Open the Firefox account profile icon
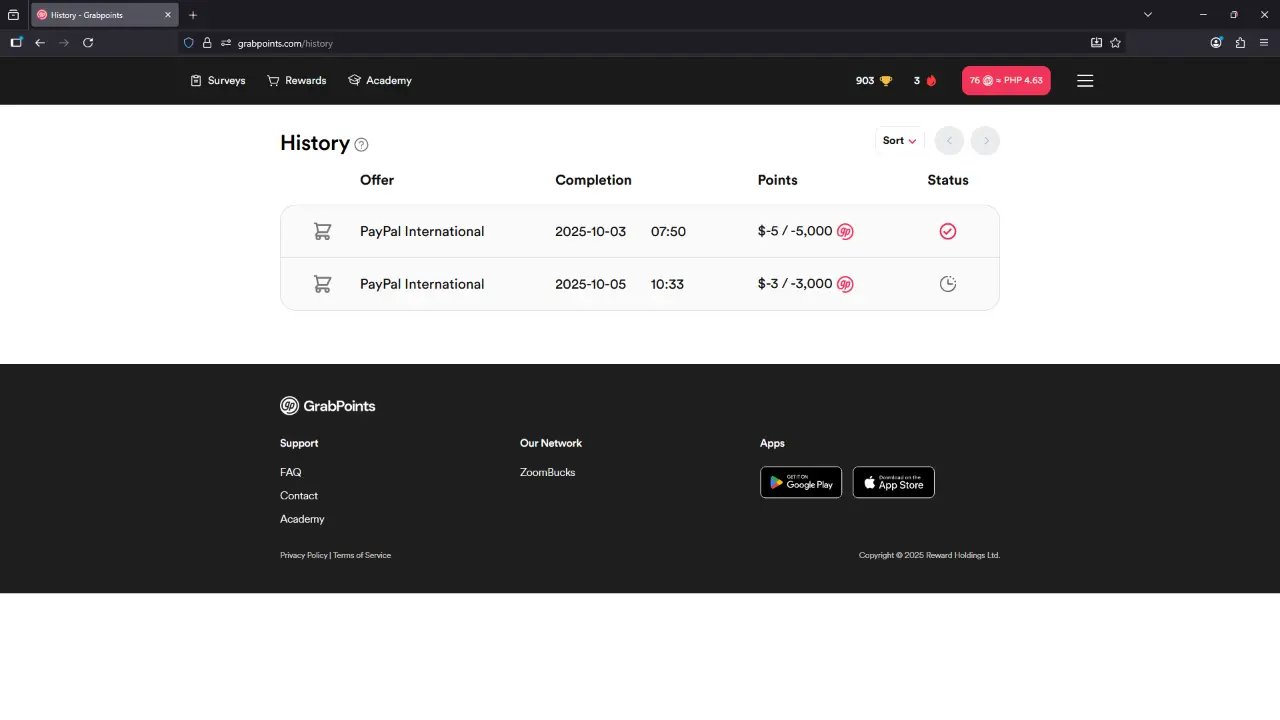This screenshot has height=720, width=1280. point(1216,43)
